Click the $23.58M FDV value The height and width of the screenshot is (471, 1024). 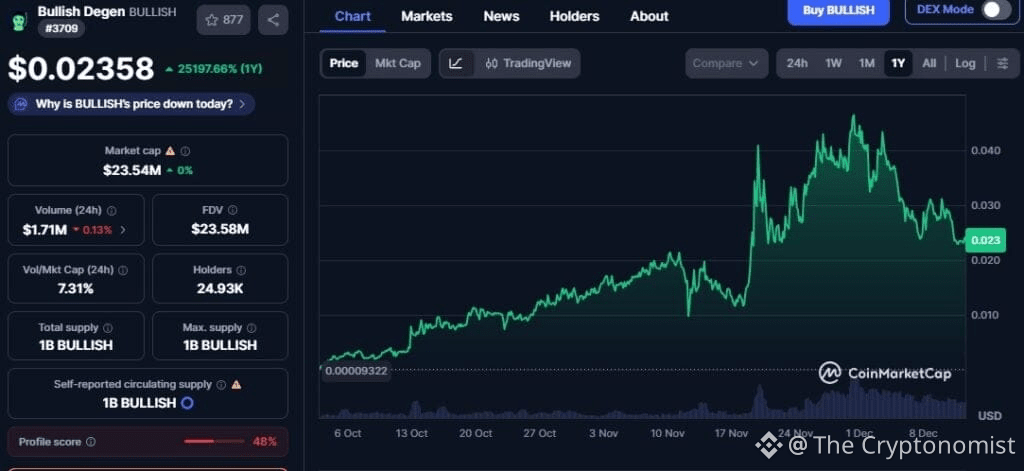[220, 229]
